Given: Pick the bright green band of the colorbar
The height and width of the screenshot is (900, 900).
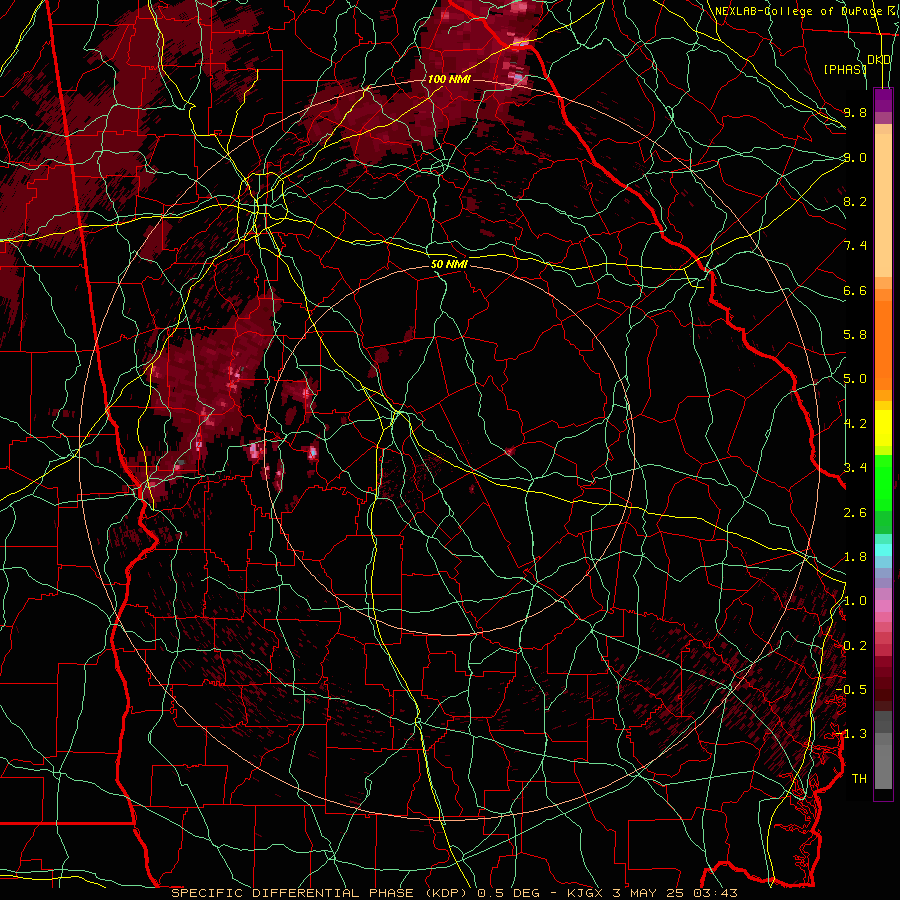Looking at the screenshot, I should tap(883, 482).
